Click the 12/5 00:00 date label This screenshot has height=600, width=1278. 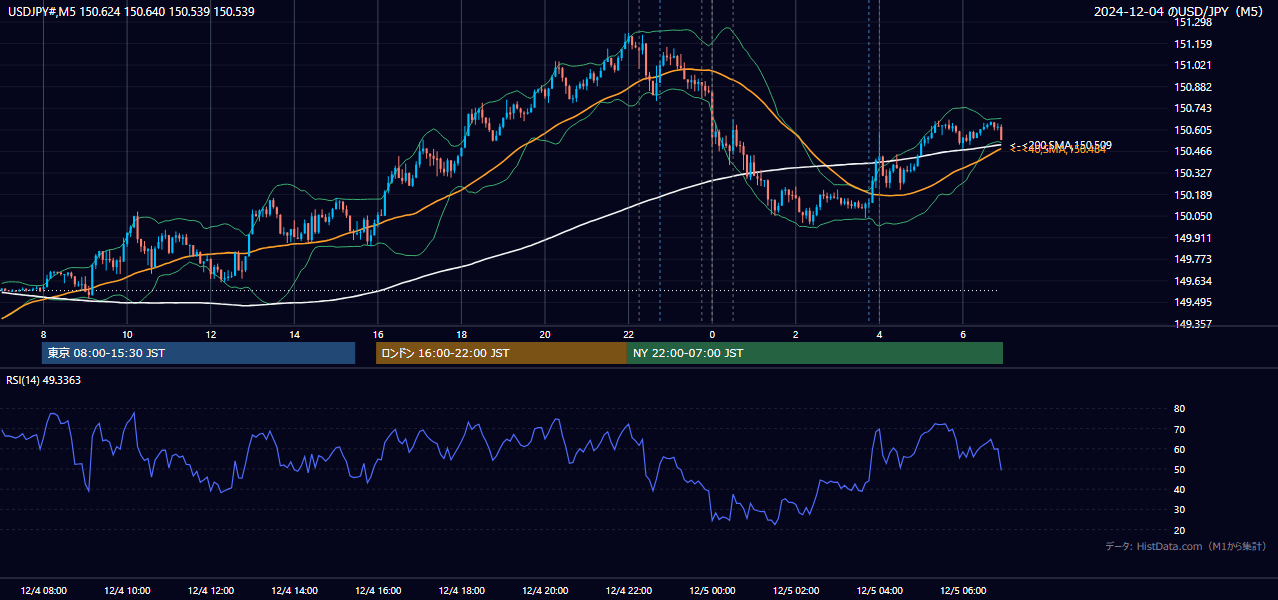[712, 591]
